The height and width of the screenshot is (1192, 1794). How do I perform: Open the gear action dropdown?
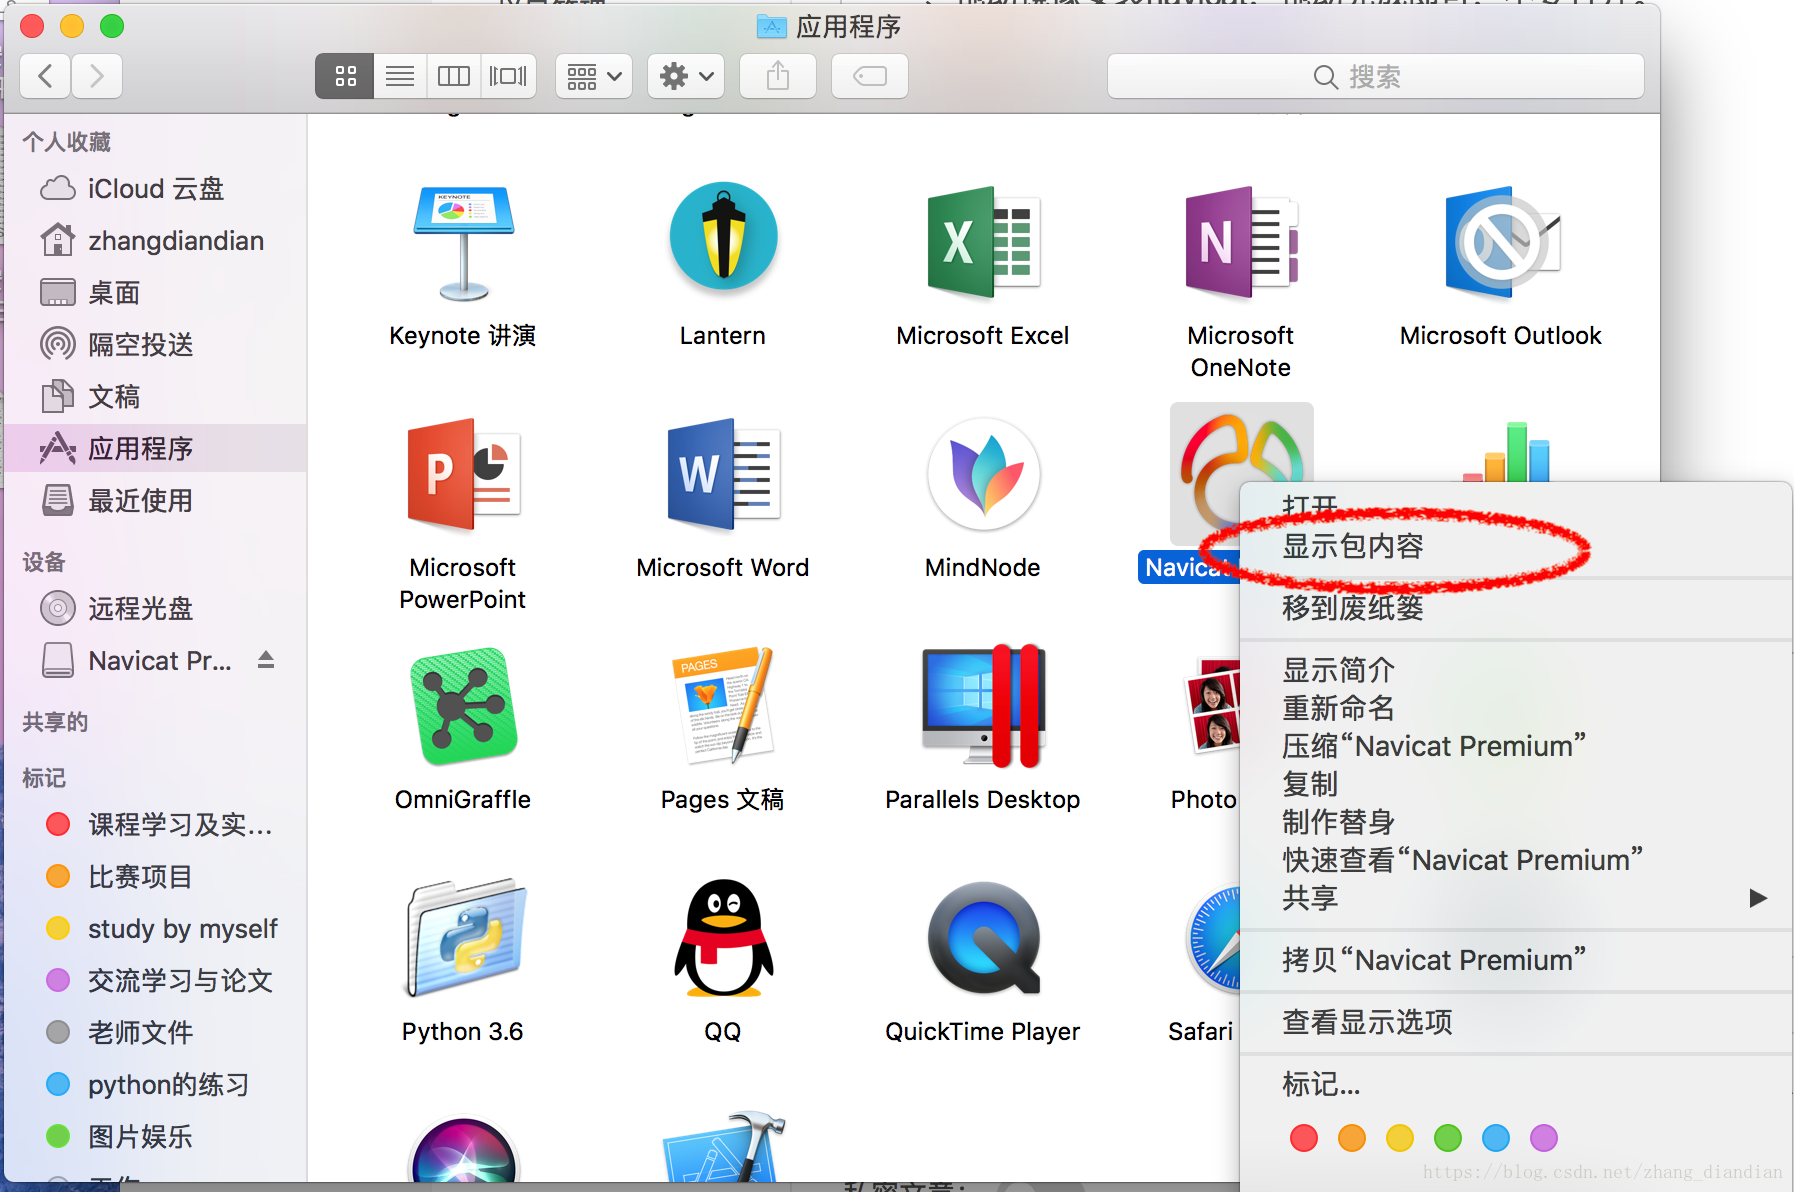[686, 76]
